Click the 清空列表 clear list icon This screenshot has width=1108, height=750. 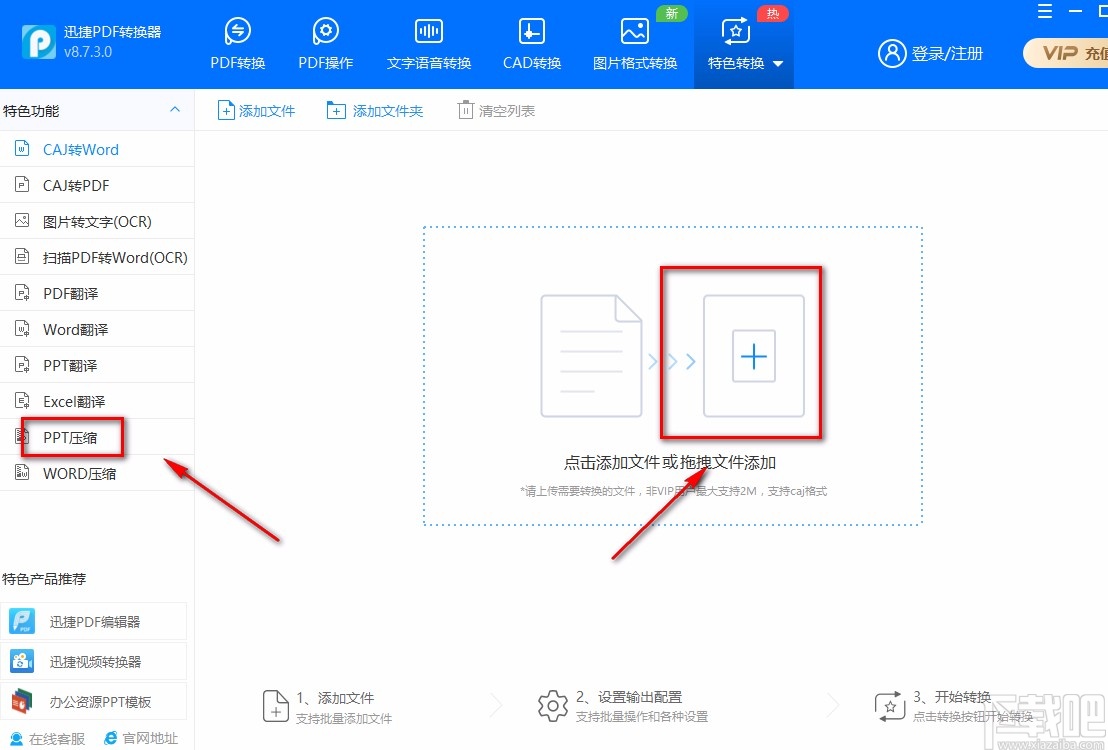point(495,110)
